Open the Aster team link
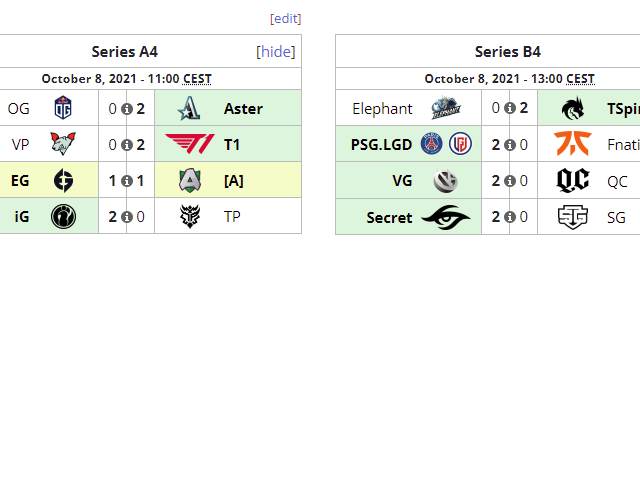The image size is (640, 481). [243, 108]
